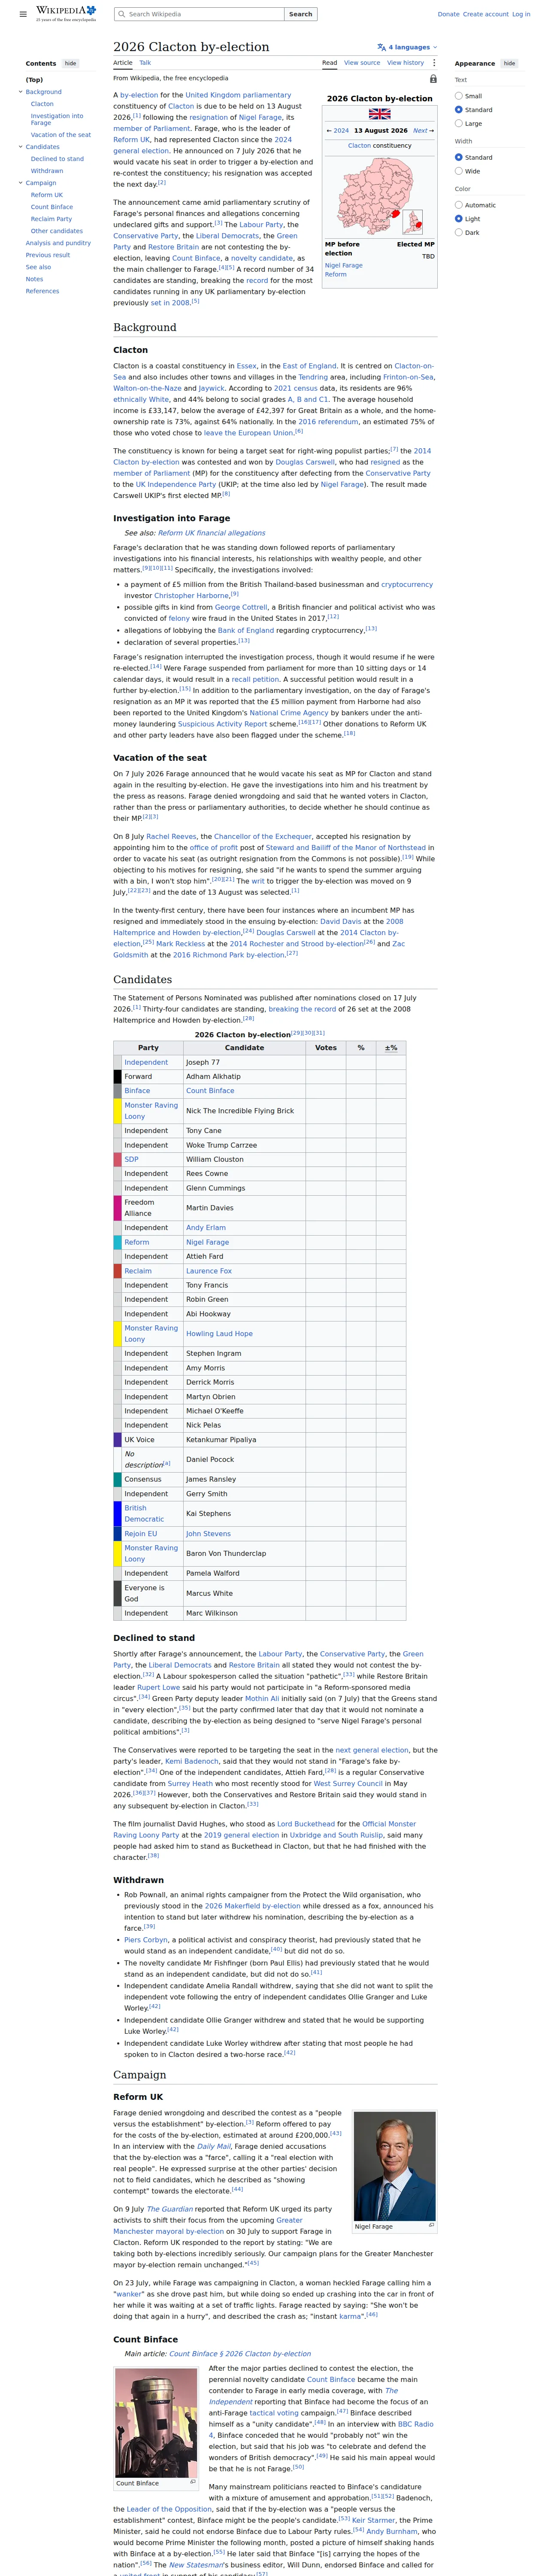Jump to (Top) in contents

click(34, 80)
